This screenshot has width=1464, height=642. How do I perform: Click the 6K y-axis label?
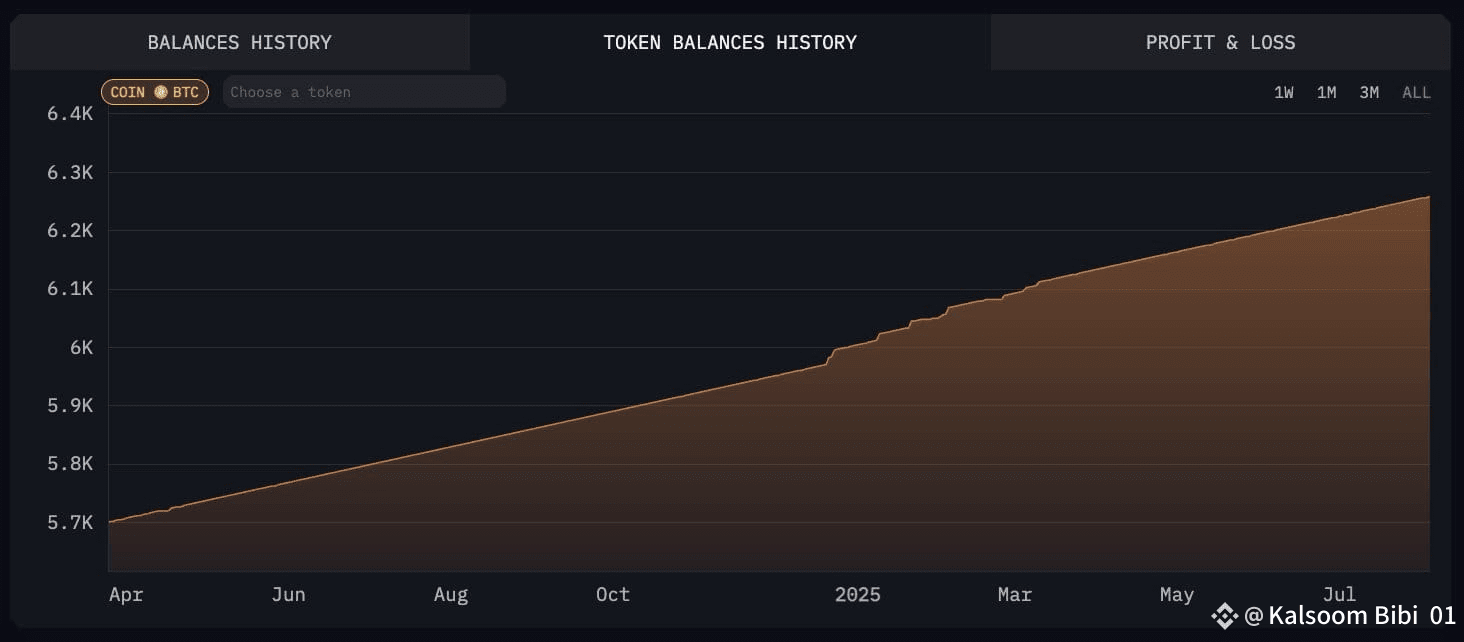pyautogui.click(x=82, y=347)
